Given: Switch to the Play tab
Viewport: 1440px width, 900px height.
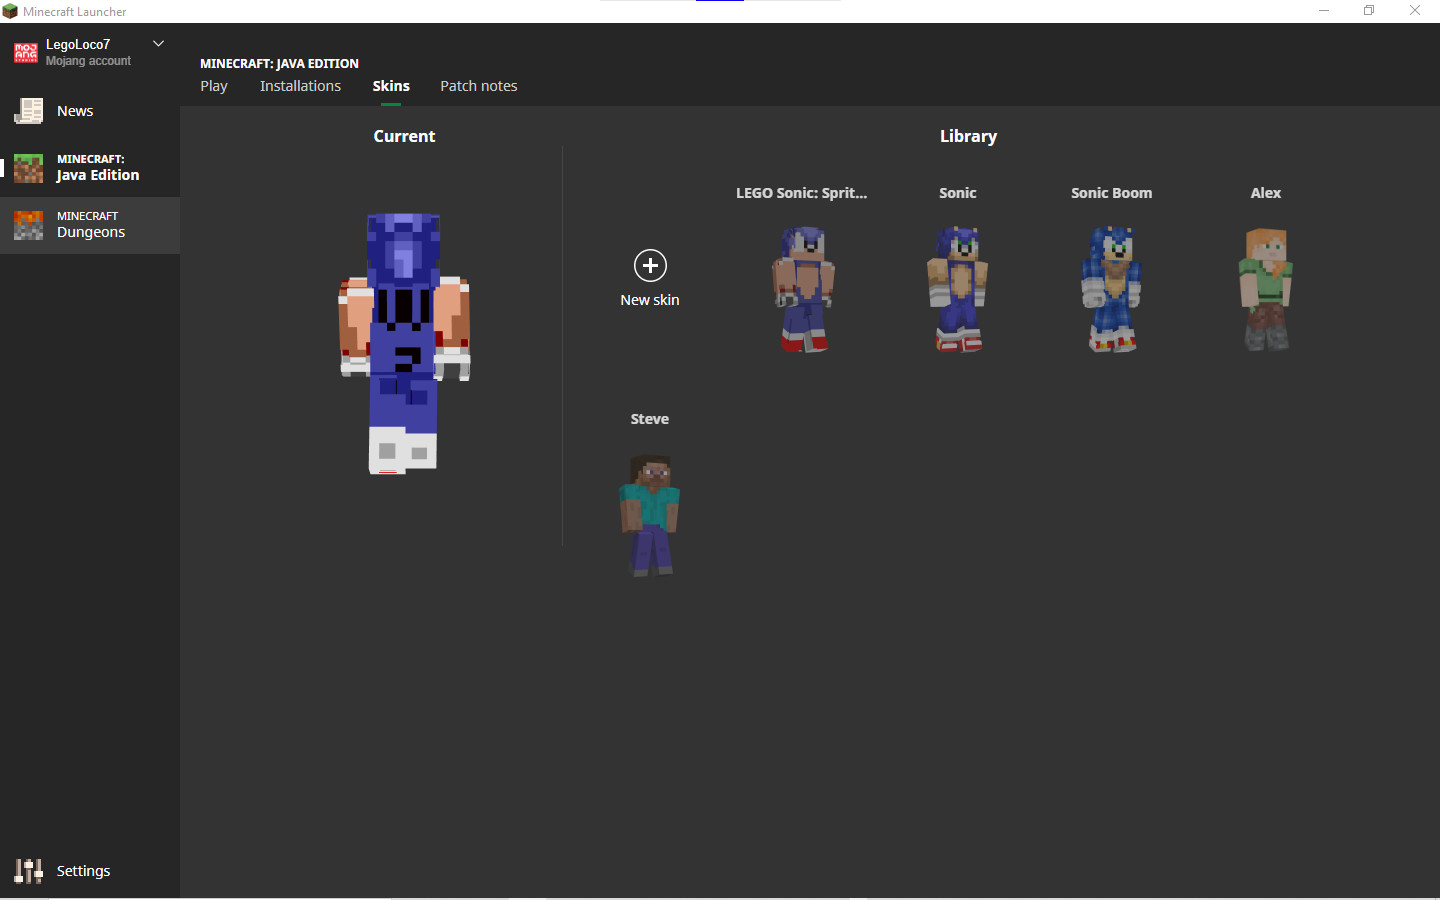Looking at the screenshot, I should (213, 86).
